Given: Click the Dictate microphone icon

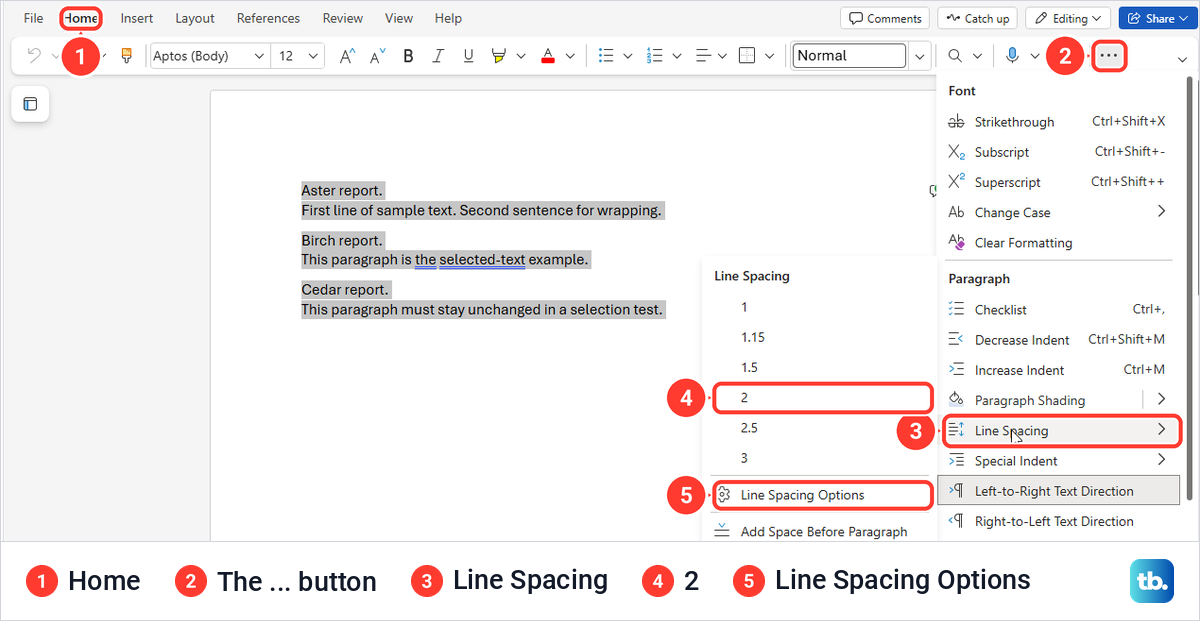Looking at the screenshot, I should [x=1012, y=56].
